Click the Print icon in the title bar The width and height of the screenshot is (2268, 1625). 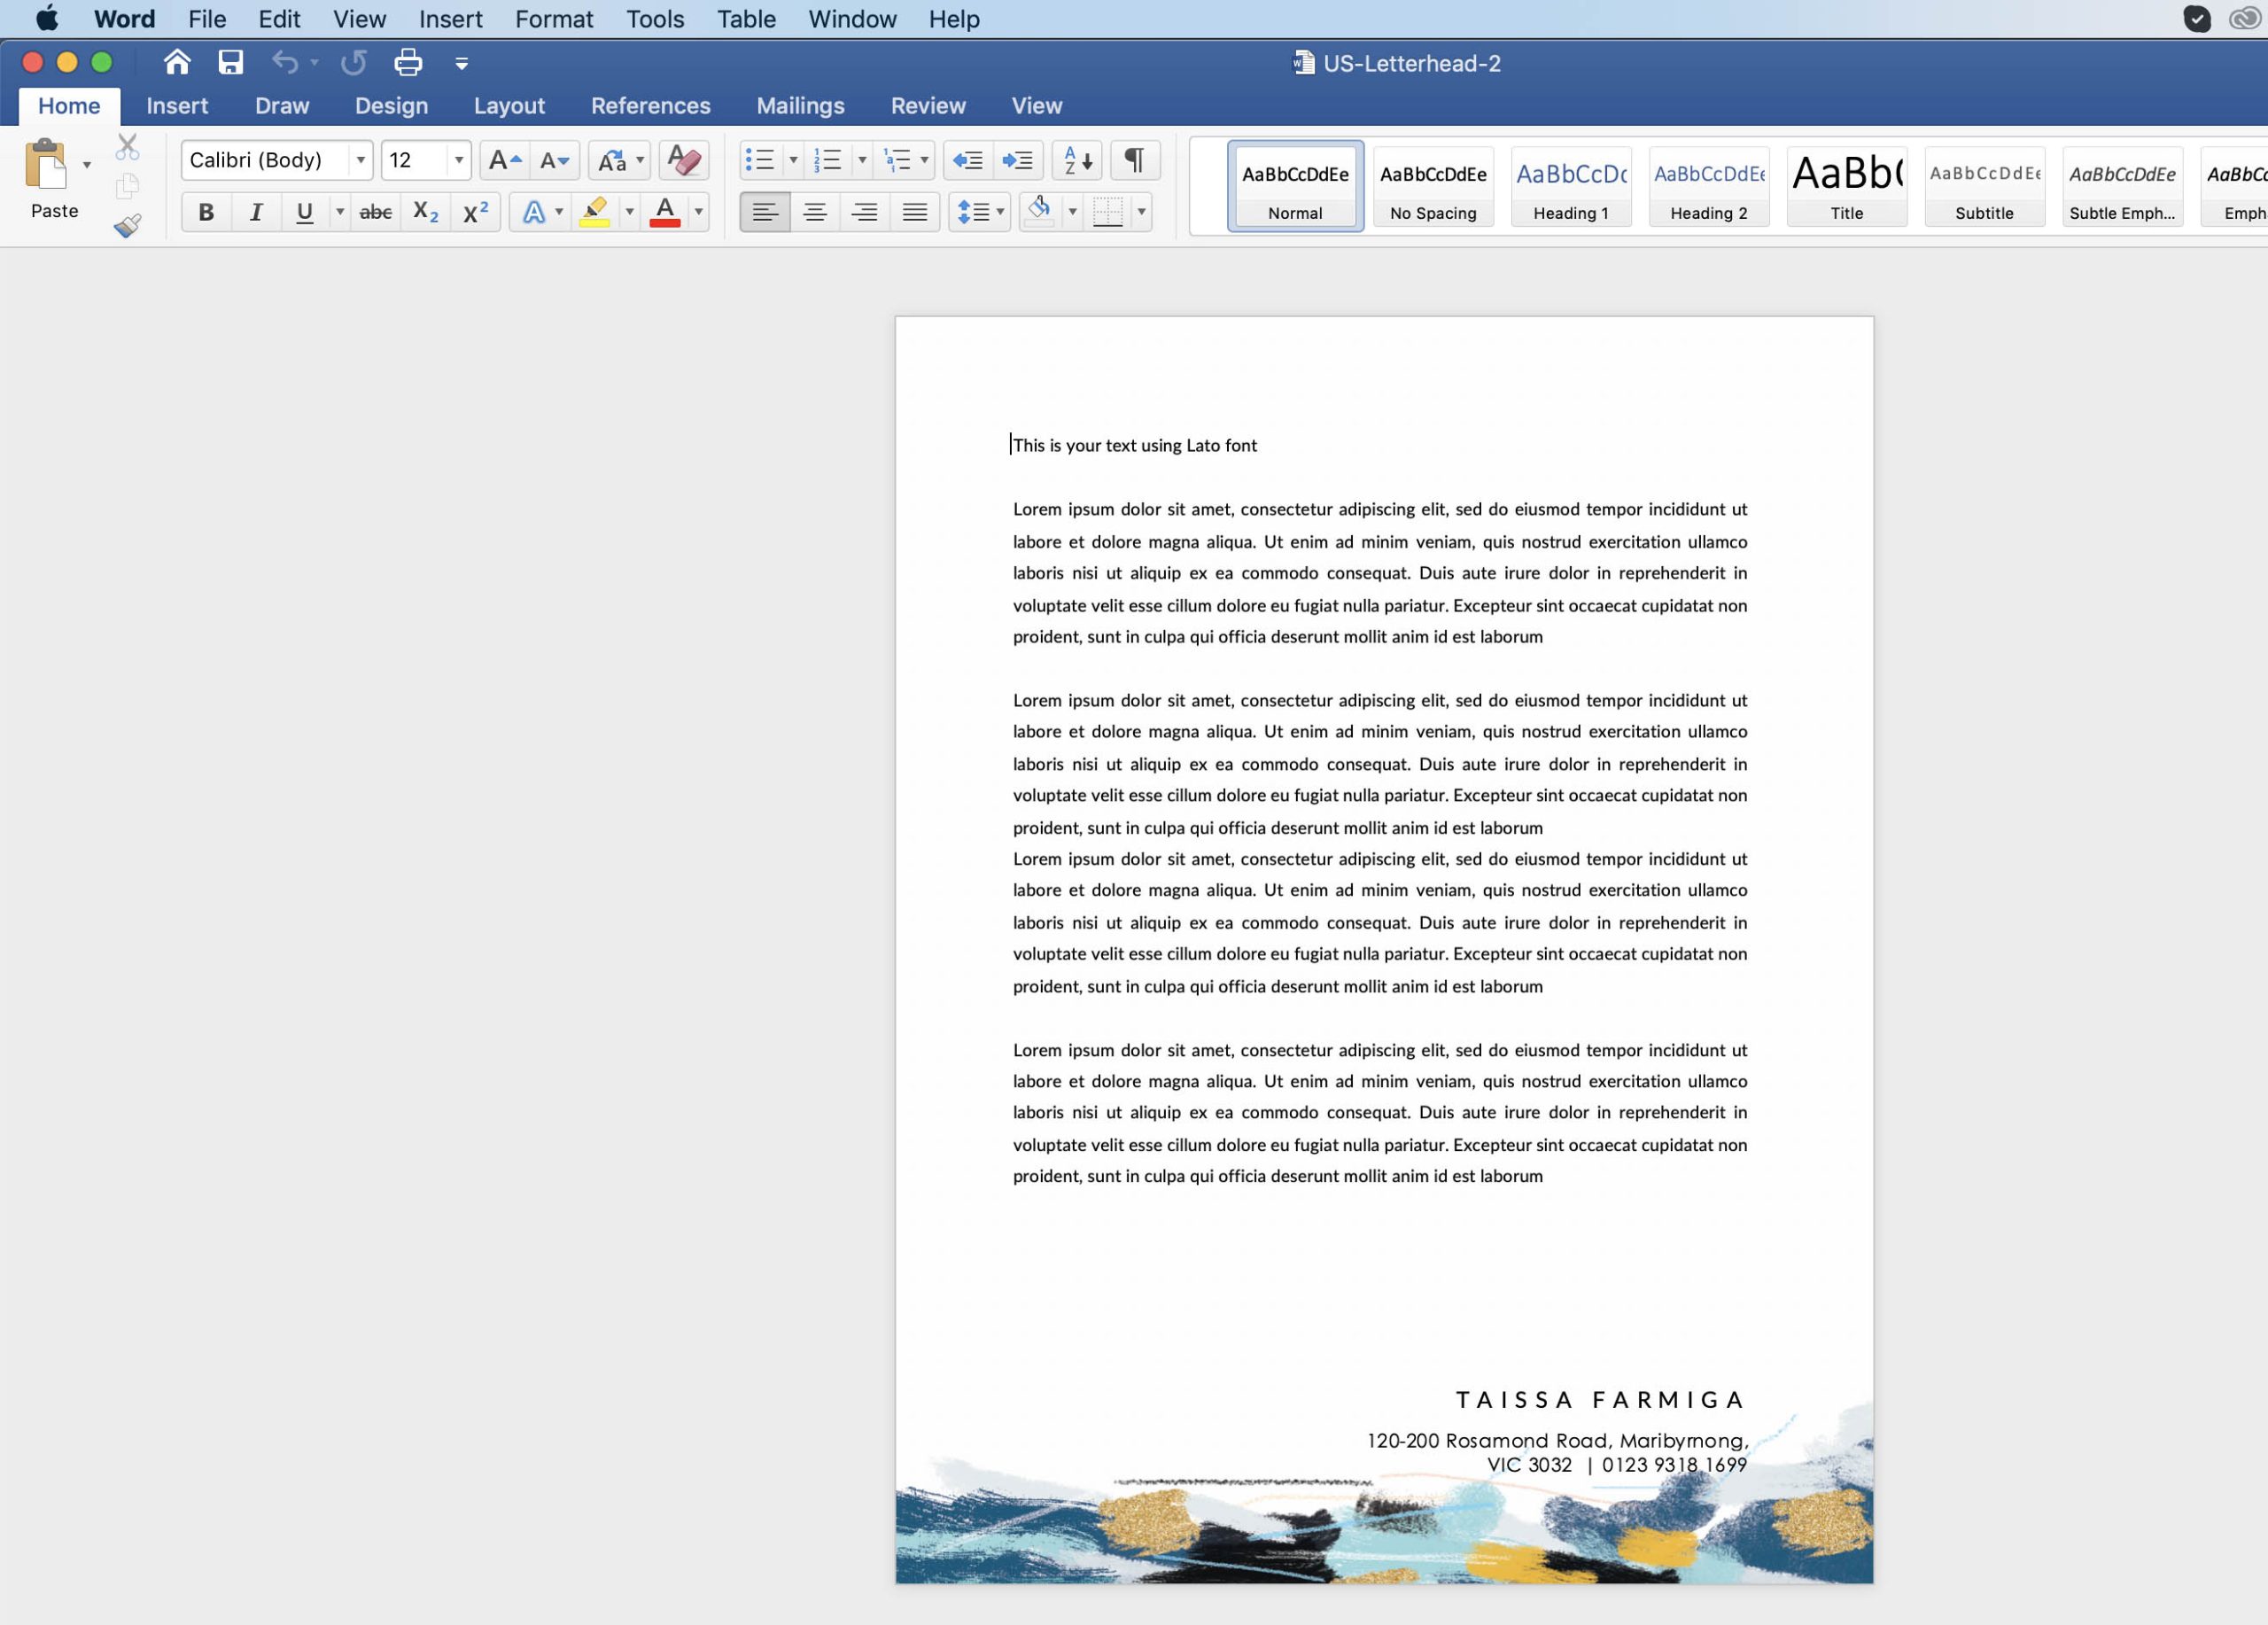click(x=407, y=63)
